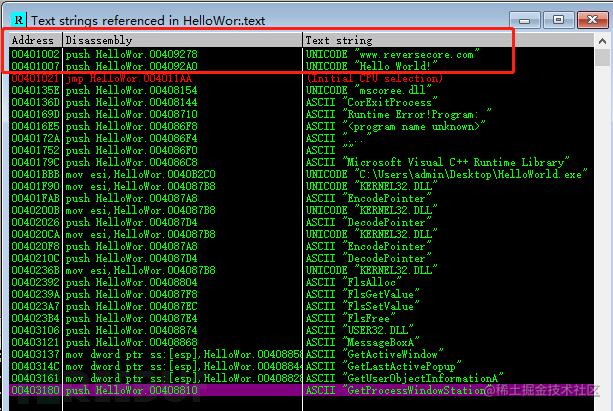This screenshot has width=613, height=411.
Task: Click address 0040236B
Action: pos(36,270)
